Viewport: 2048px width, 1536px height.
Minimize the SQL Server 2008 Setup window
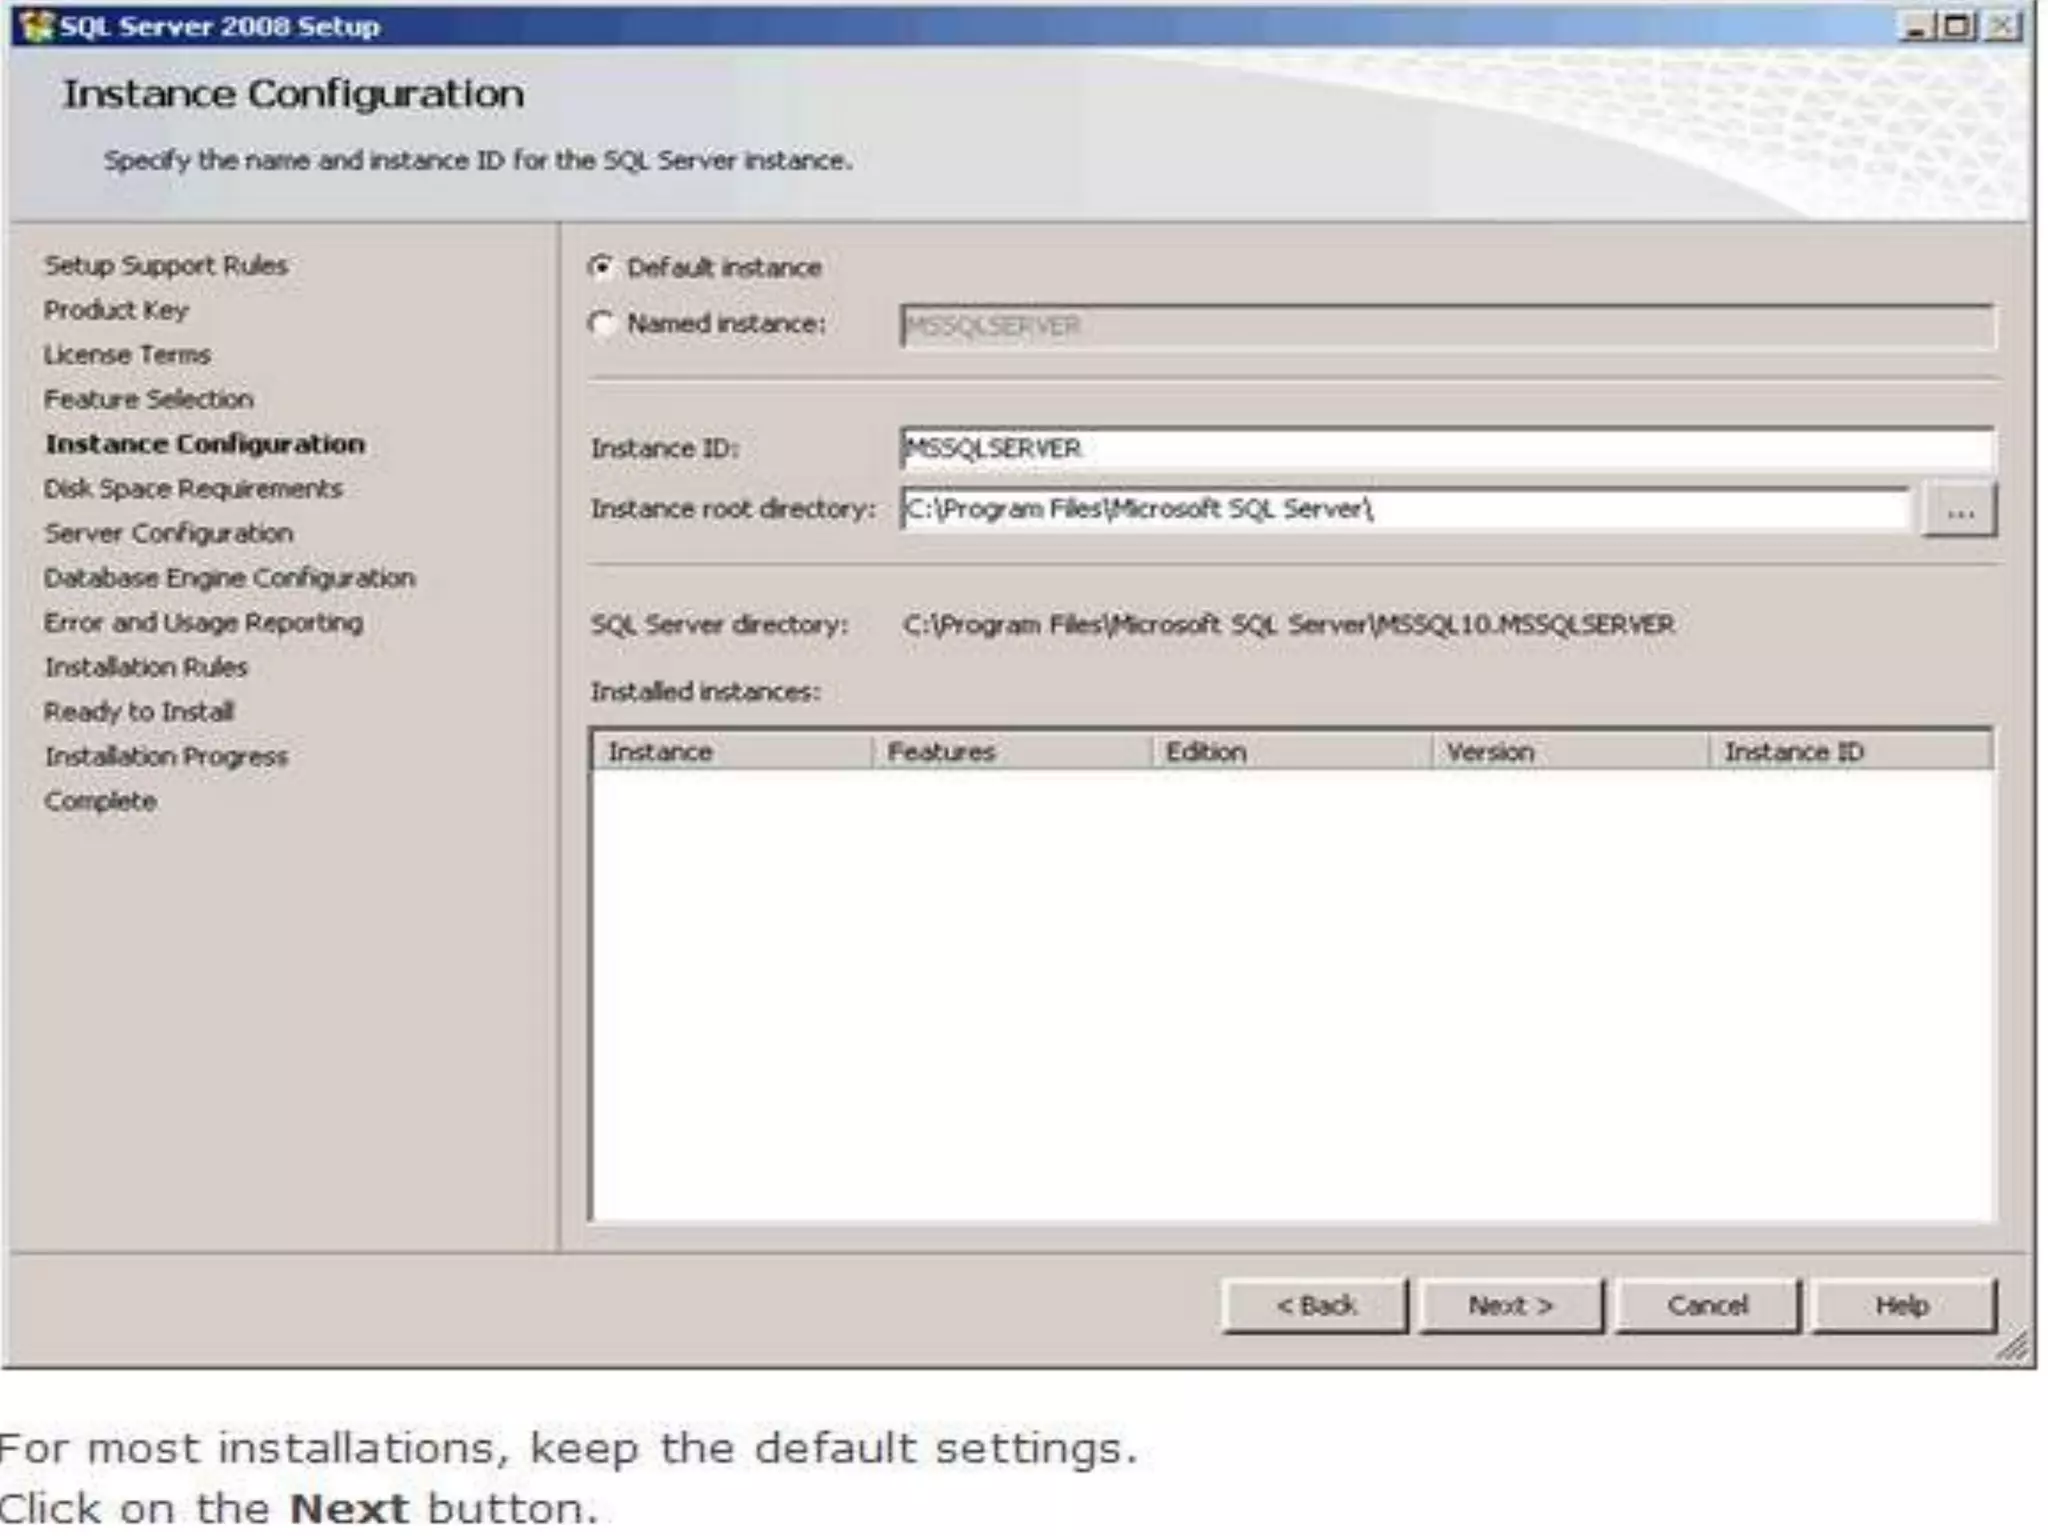coord(1914,25)
